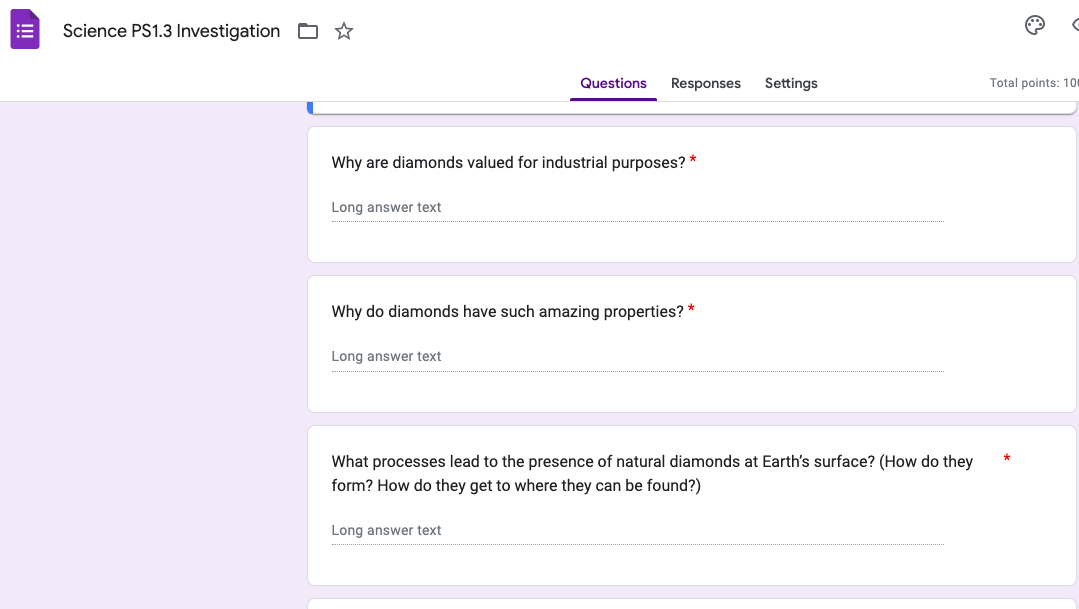Select the question about natural diamonds at Earth's surface

tap(652, 473)
